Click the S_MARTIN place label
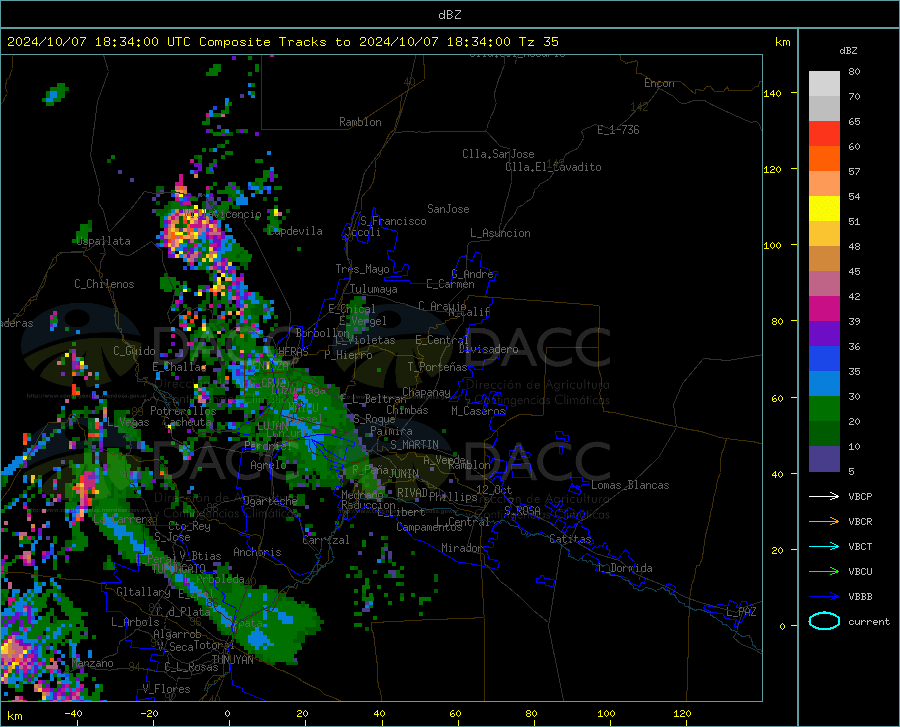900x727 pixels. (x=414, y=445)
